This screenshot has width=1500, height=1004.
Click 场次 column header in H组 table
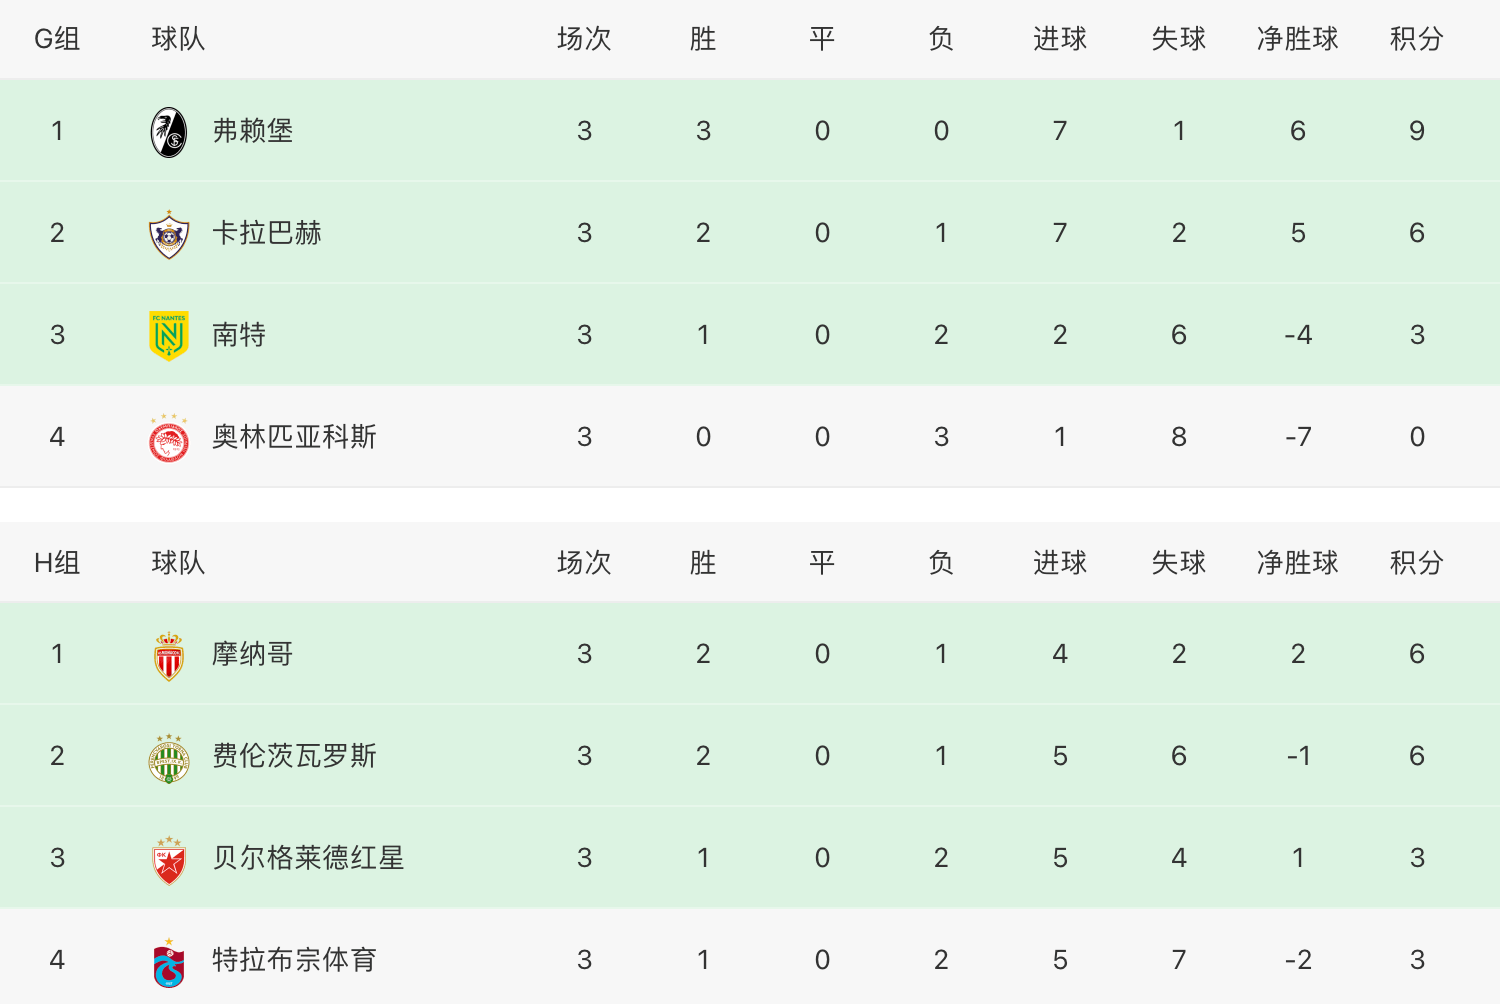pyautogui.click(x=584, y=563)
